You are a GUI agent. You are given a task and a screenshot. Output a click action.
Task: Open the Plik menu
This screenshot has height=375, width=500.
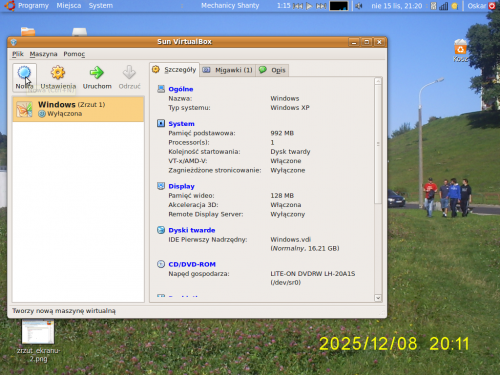[18, 54]
